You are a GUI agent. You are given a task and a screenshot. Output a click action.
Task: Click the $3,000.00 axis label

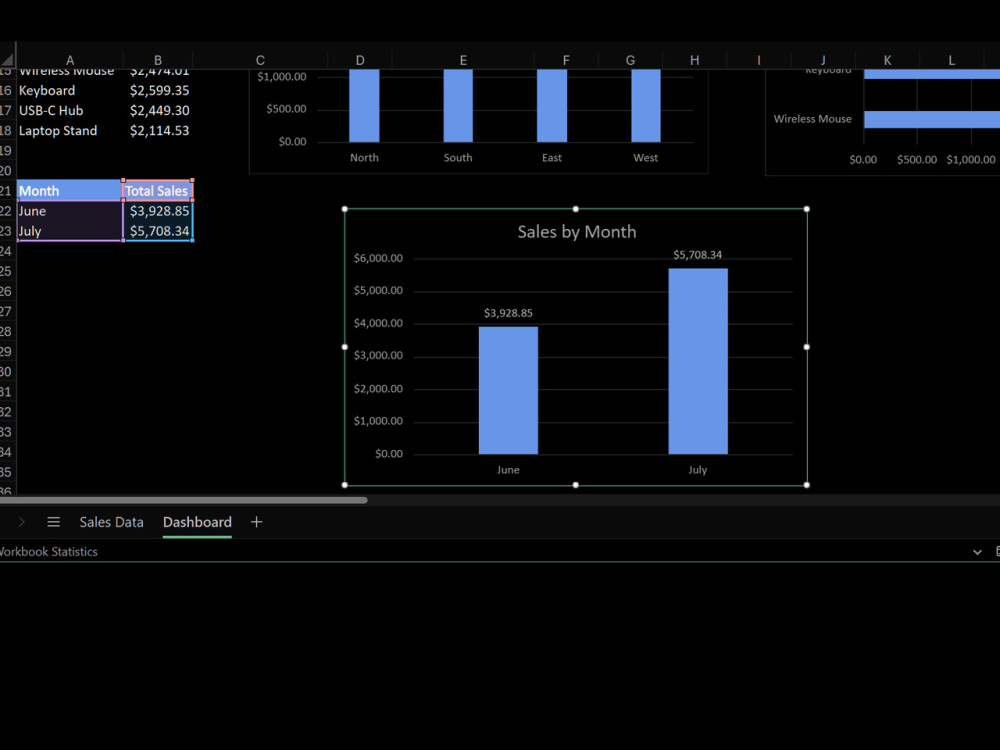point(378,355)
